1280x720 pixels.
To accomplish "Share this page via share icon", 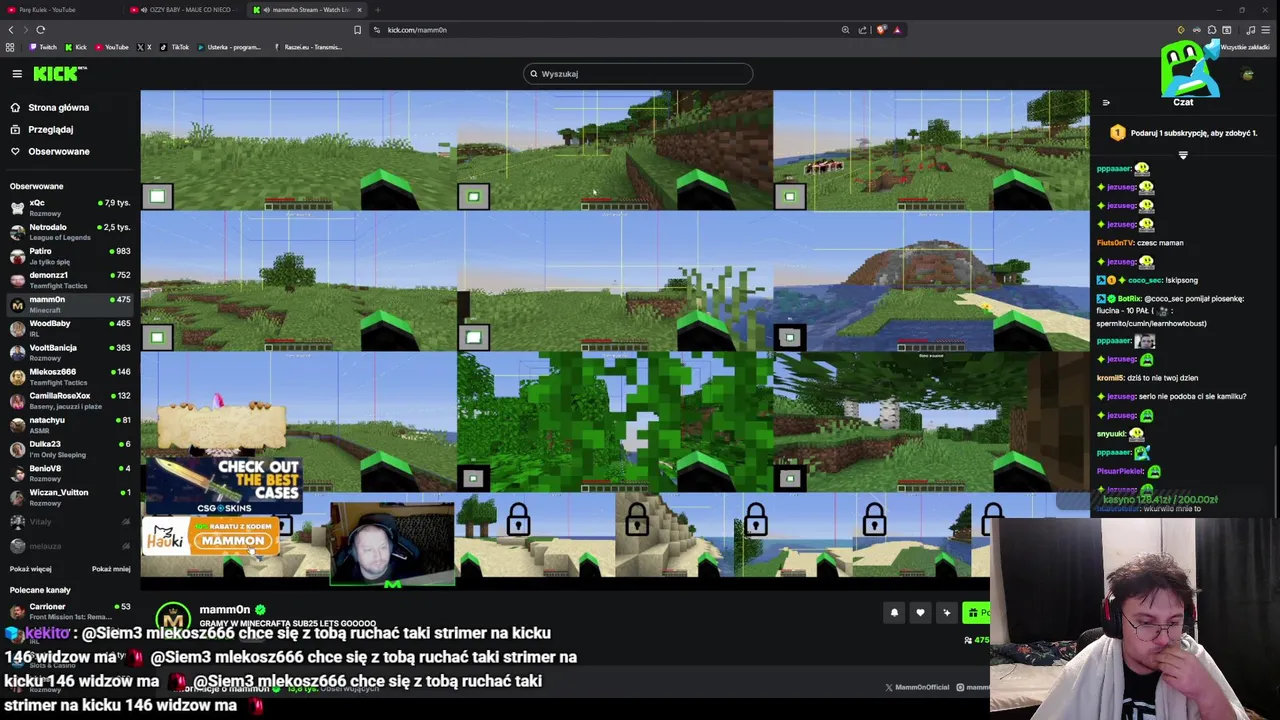I will pos(863,30).
